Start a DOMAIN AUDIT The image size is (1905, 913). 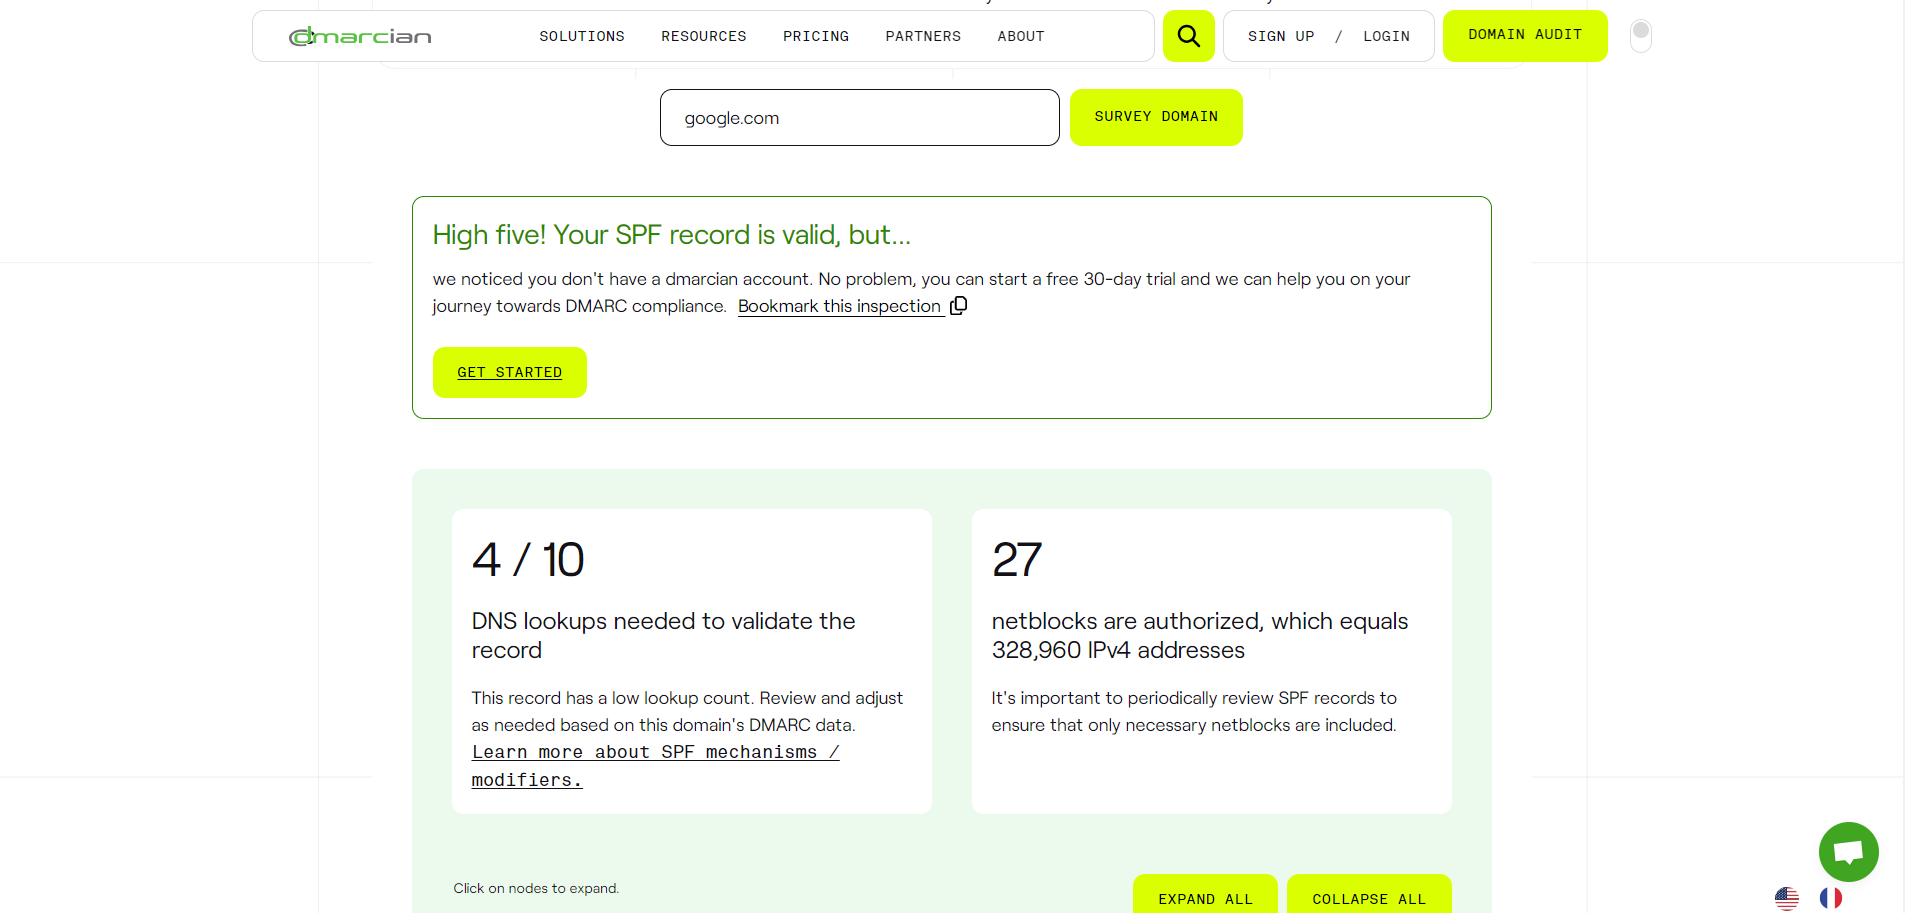pyautogui.click(x=1524, y=35)
